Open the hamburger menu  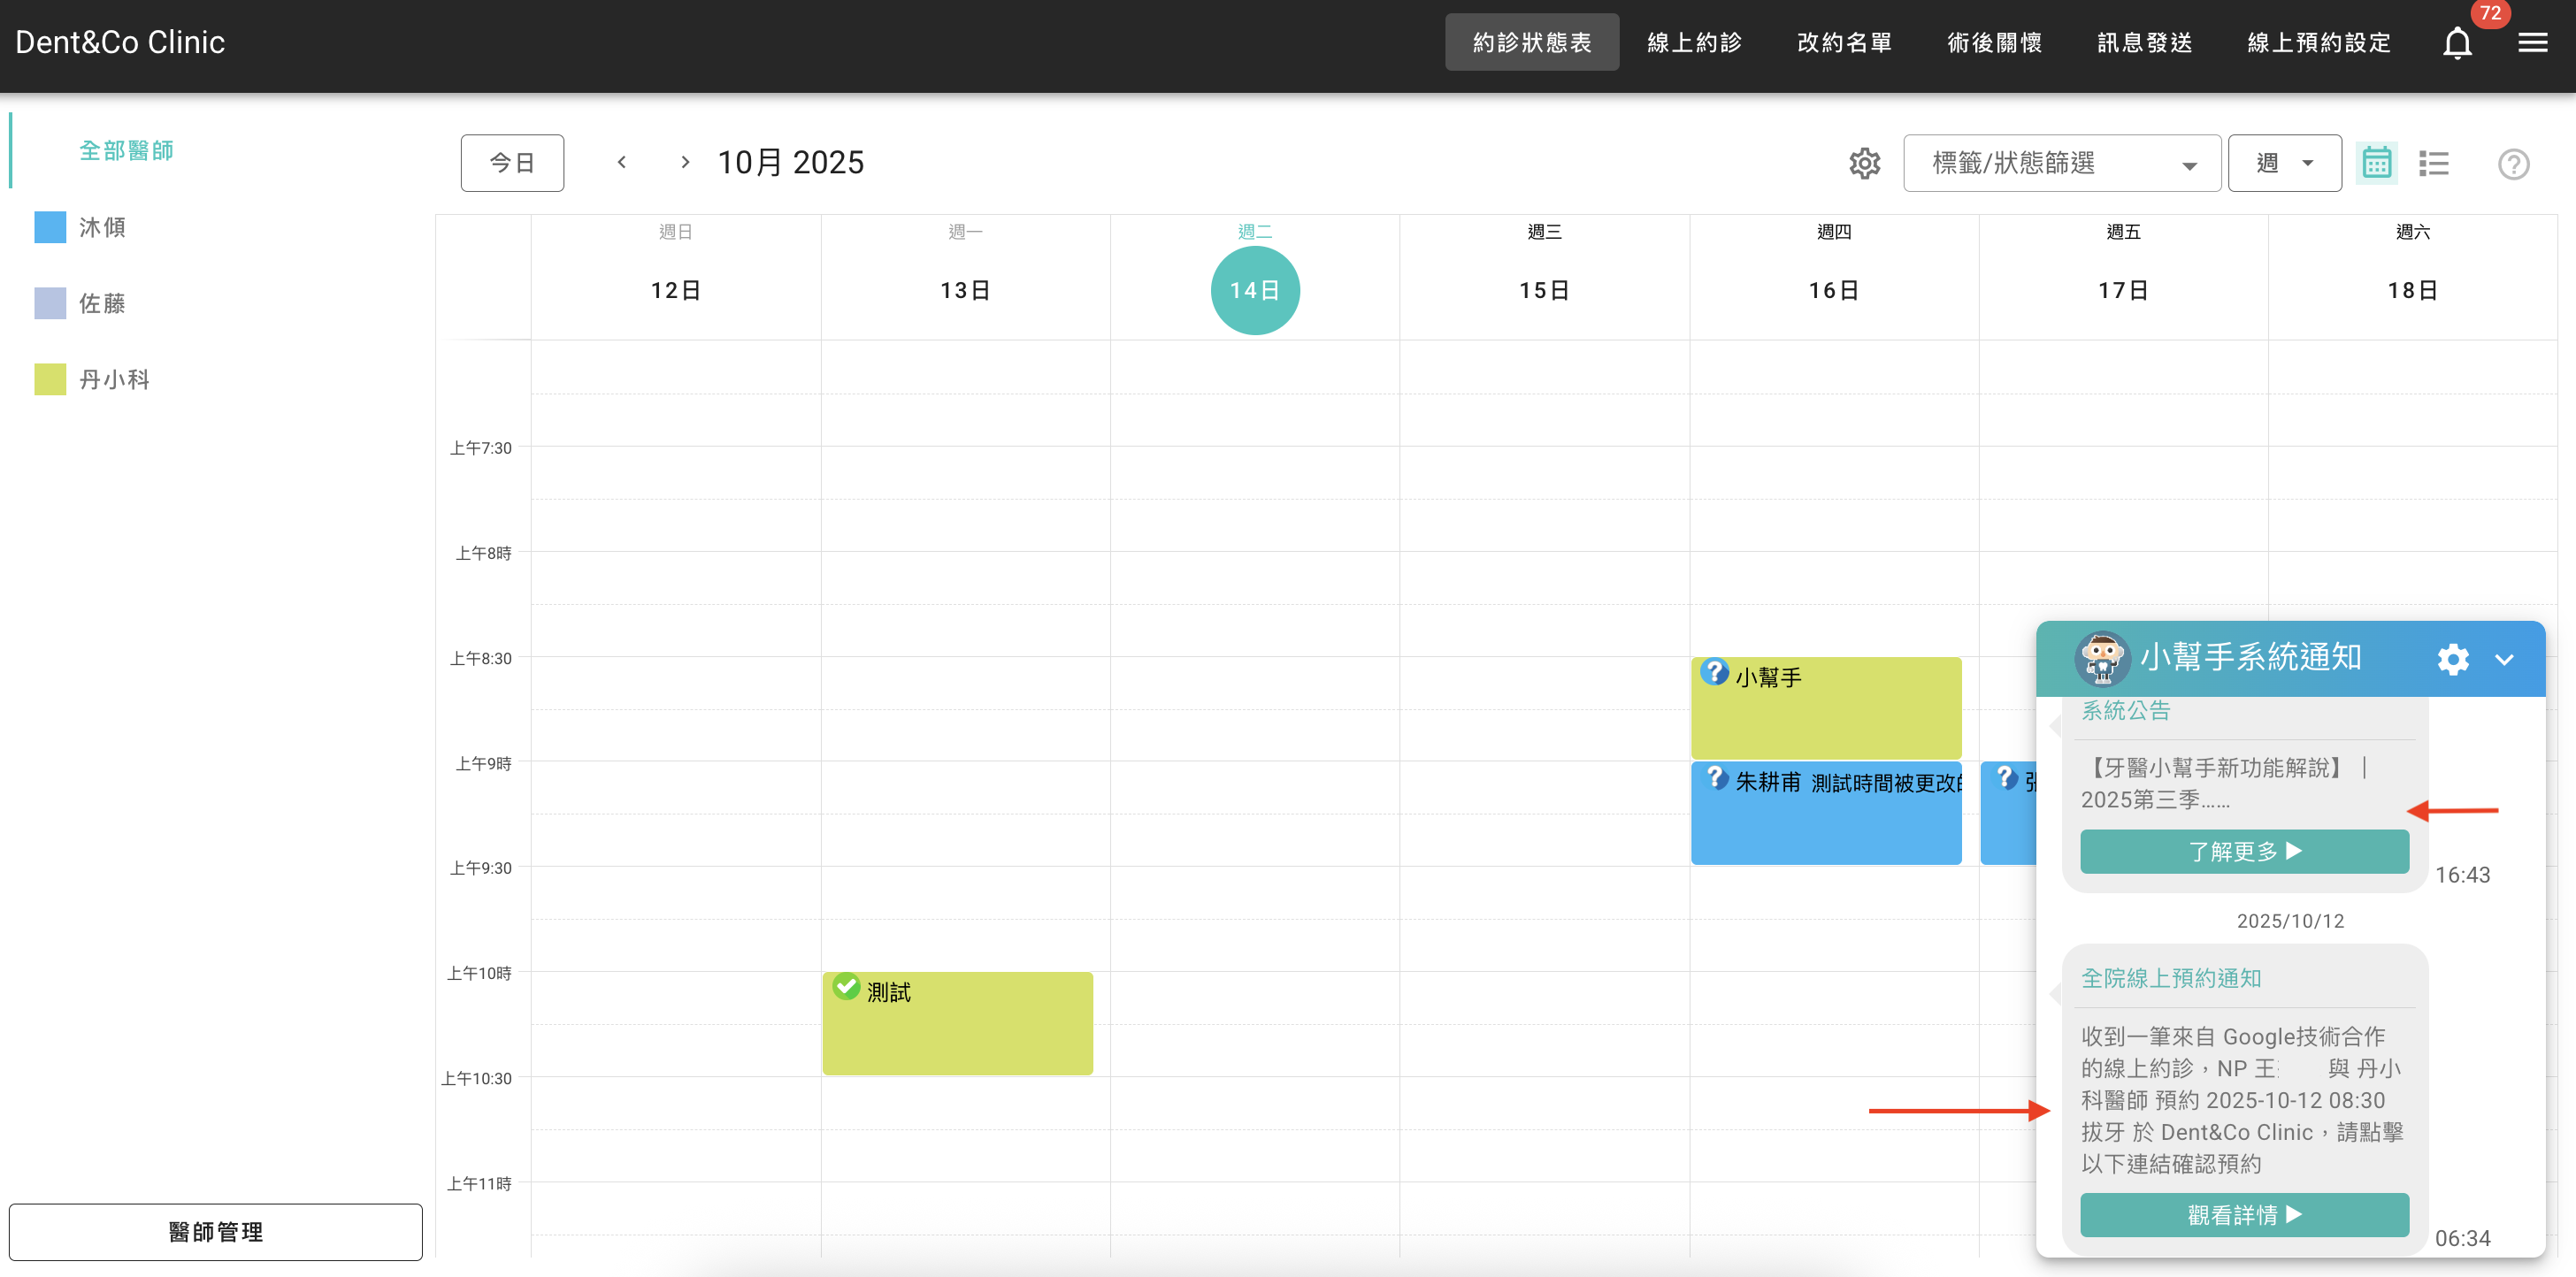[2534, 42]
